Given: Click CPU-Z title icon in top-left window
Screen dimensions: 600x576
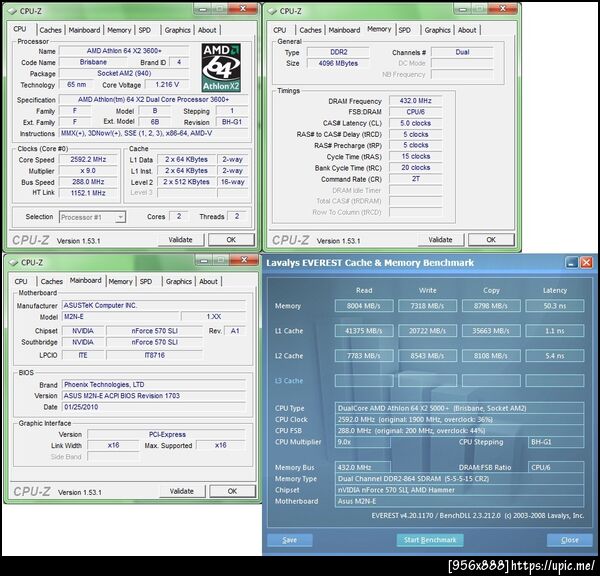Looking at the screenshot, I should pos(13,11).
